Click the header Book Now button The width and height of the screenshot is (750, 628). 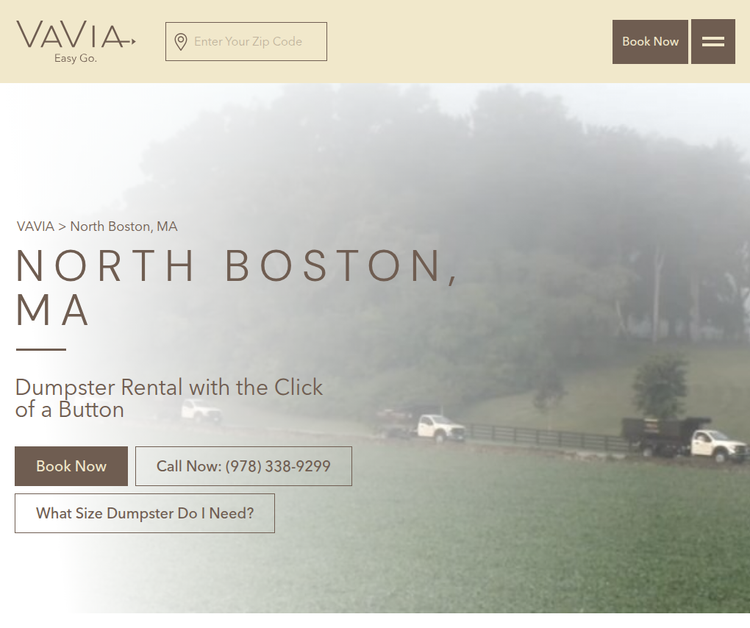[x=650, y=42]
